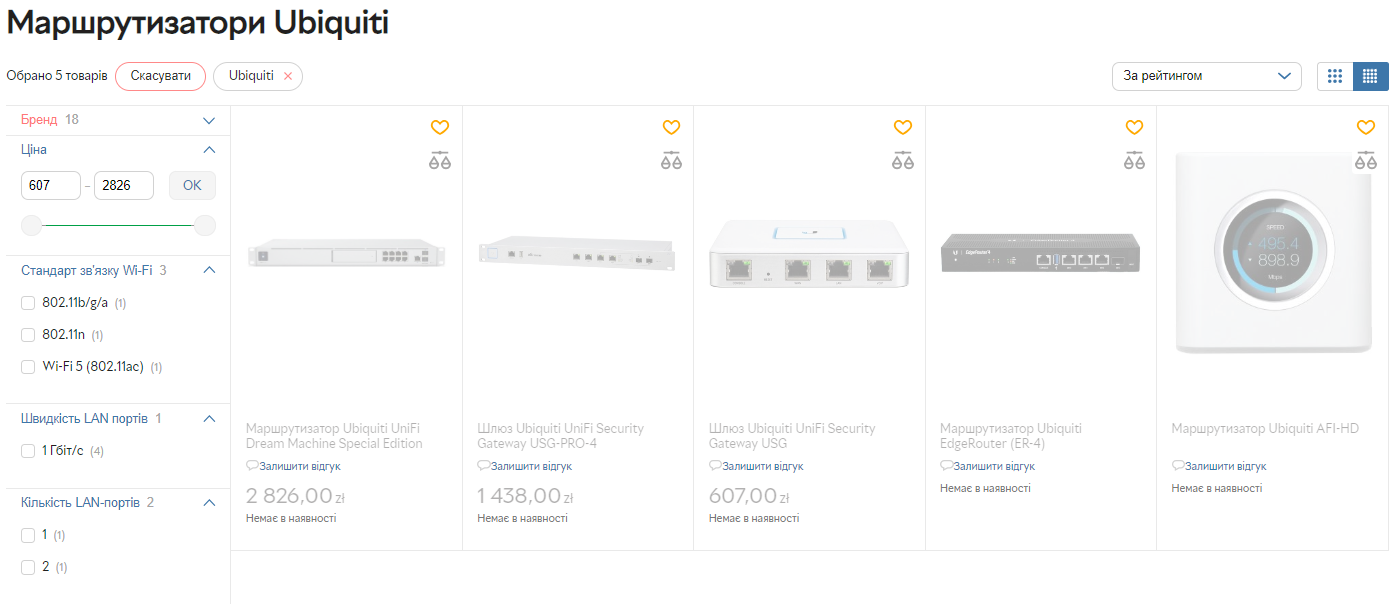Image resolution: width=1395 pixels, height=604 pixels.
Task: Open the За рейтингом sorting dropdown
Action: tap(1206, 76)
